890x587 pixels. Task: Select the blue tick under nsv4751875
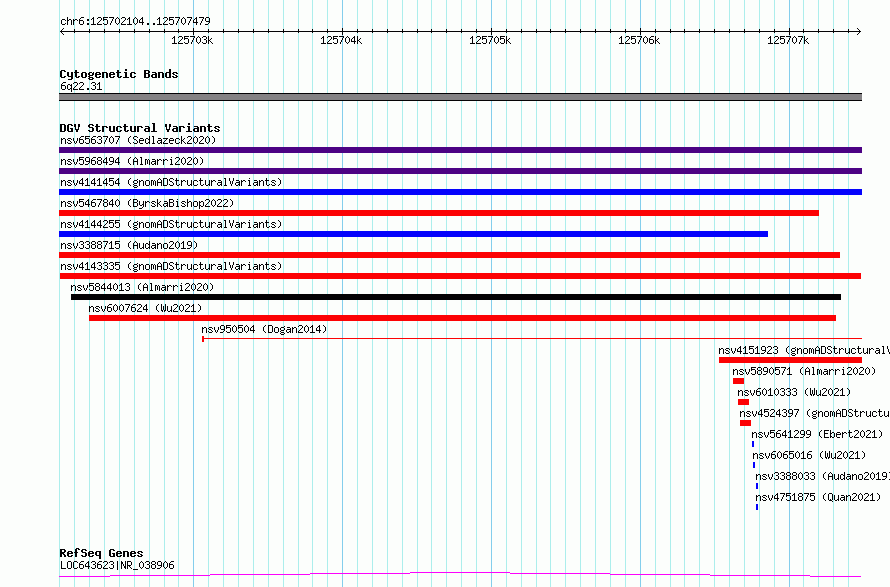(x=757, y=507)
